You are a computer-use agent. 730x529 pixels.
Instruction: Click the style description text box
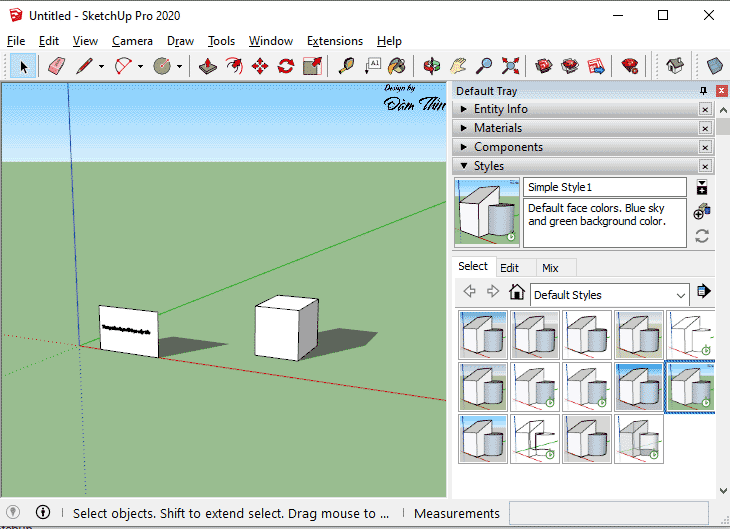604,223
